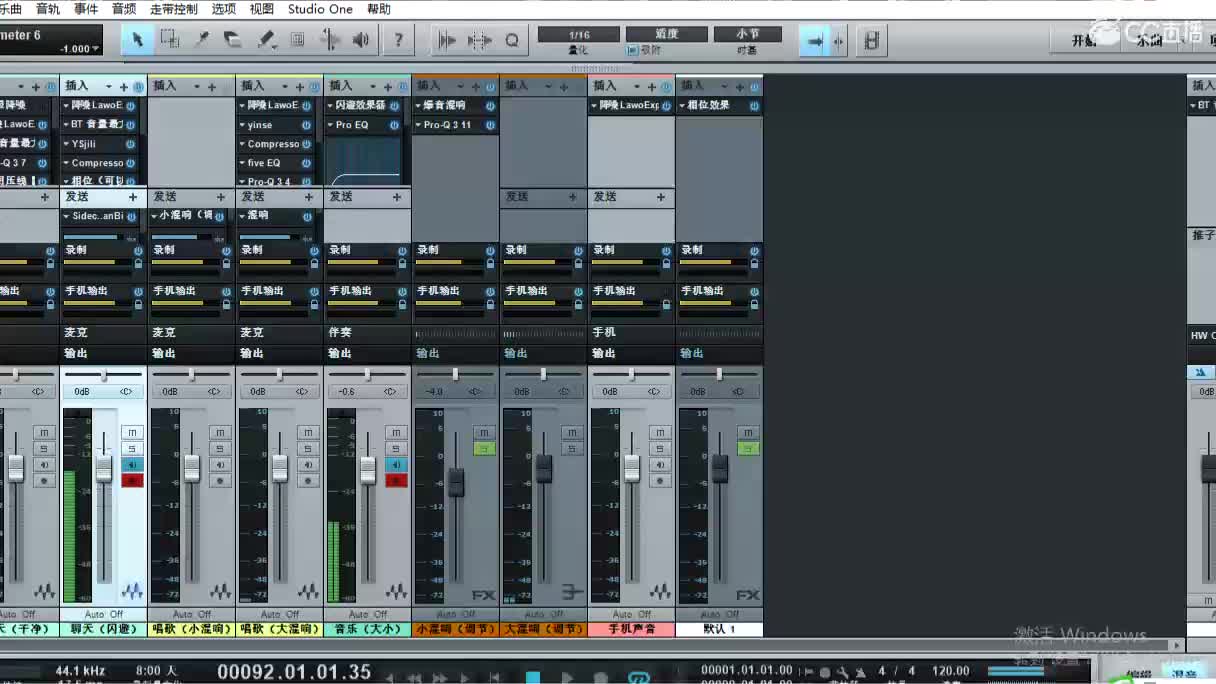Toggle power on Sidec..anBi send
Image resolution: width=1216 pixels, height=684 pixels.
pyautogui.click(x=130, y=216)
